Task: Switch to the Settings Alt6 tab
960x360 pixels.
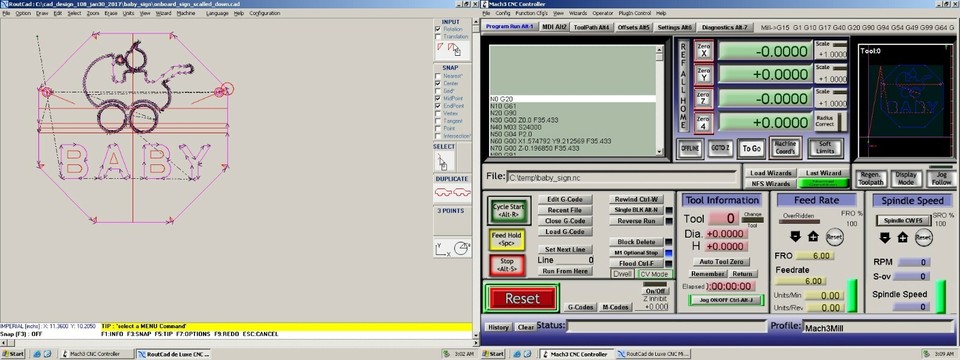Action: [675, 27]
